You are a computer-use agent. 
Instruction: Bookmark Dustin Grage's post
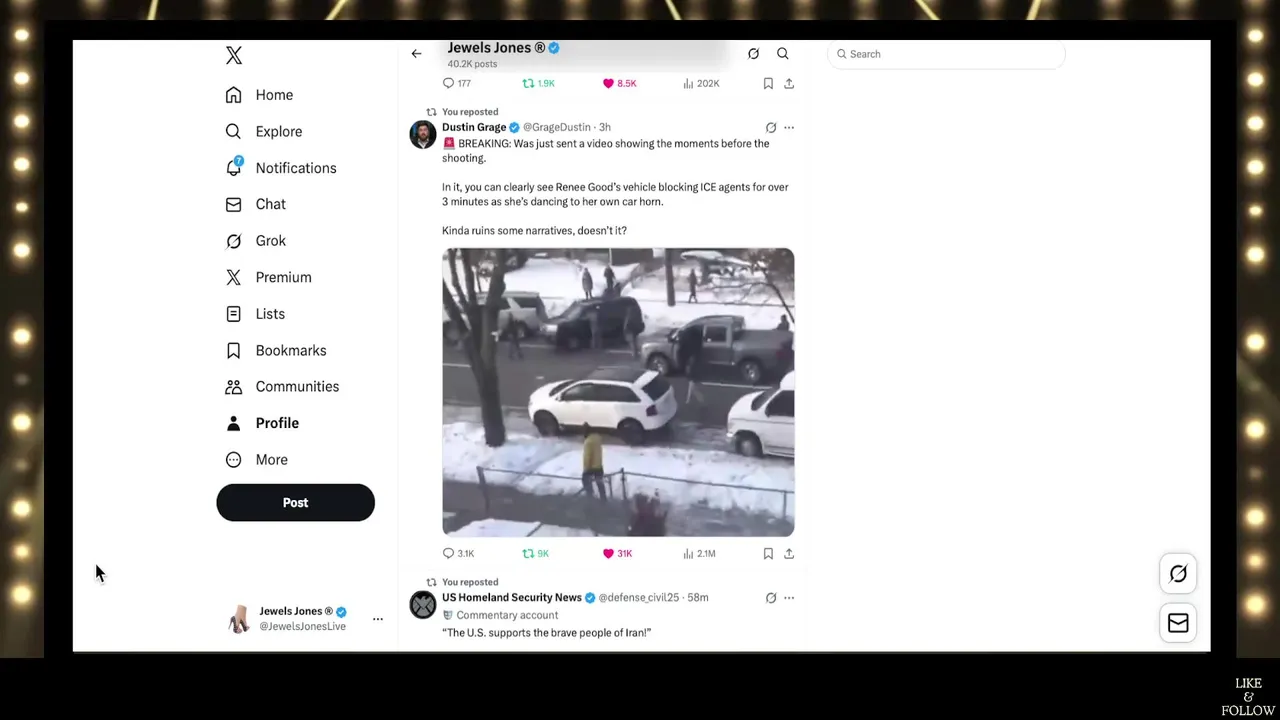pos(768,553)
